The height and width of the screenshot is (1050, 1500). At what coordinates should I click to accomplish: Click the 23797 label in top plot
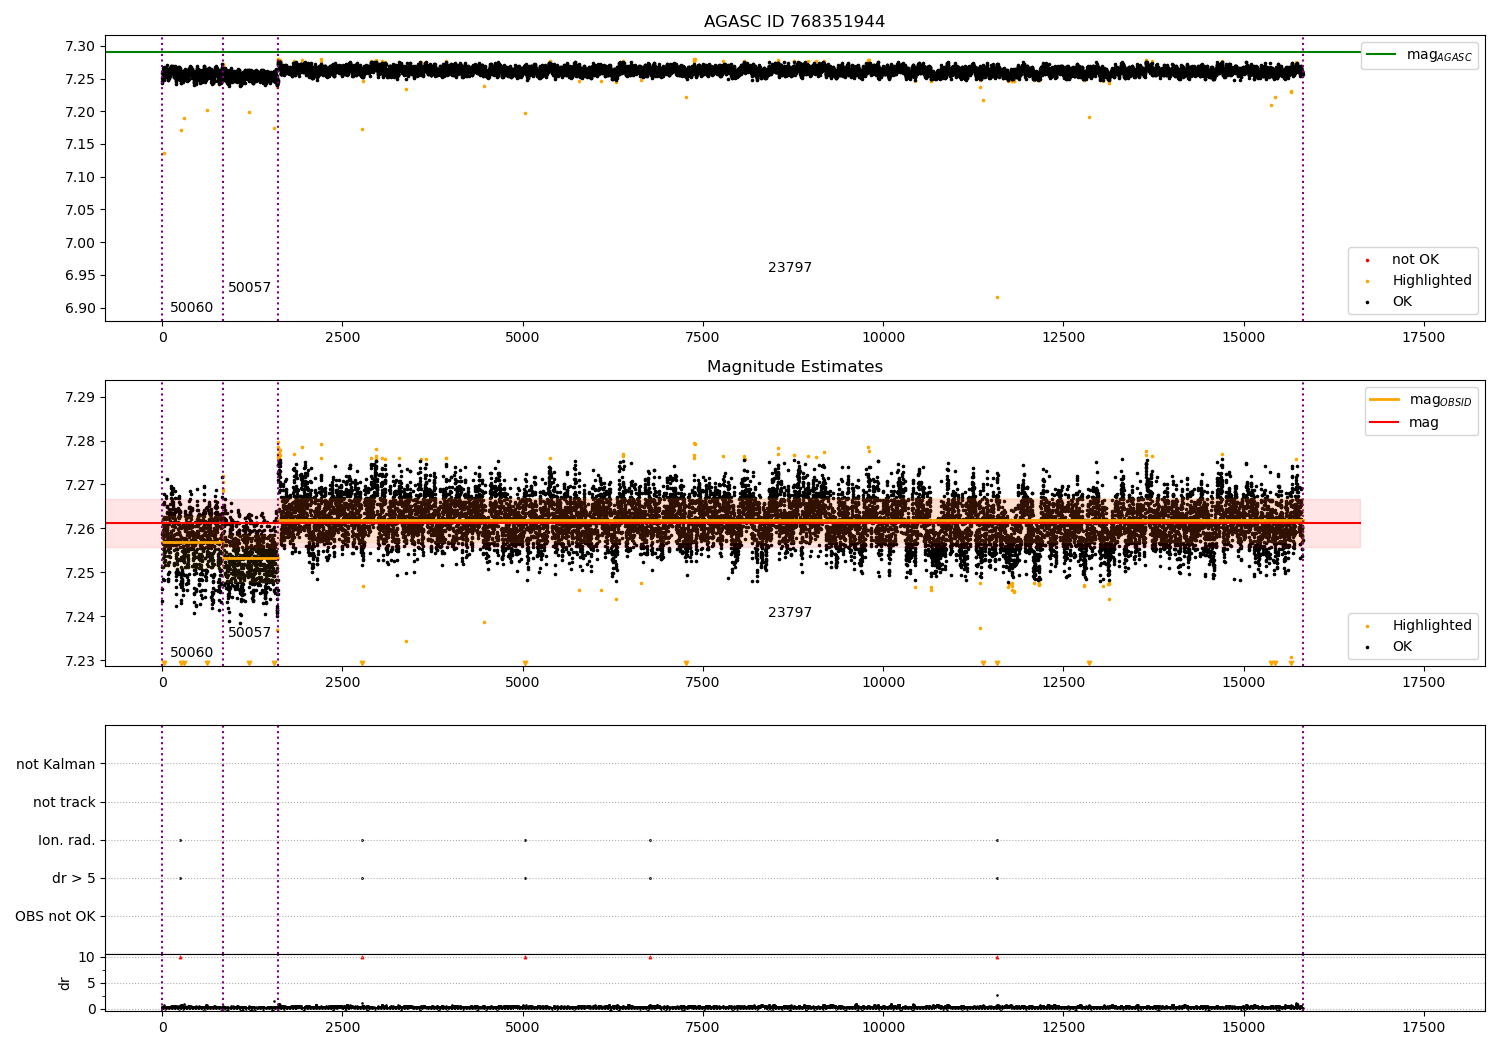[x=790, y=268]
